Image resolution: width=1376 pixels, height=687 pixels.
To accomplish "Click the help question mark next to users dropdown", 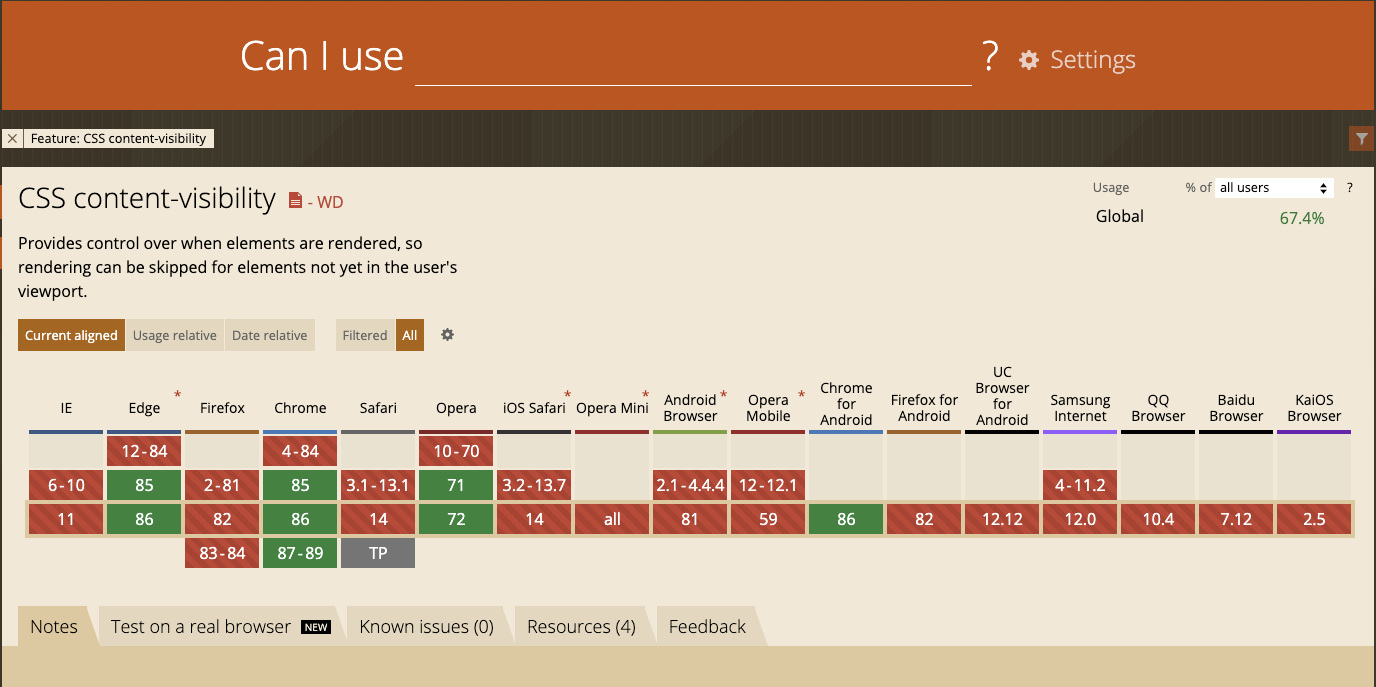I will click(1349, 188).
